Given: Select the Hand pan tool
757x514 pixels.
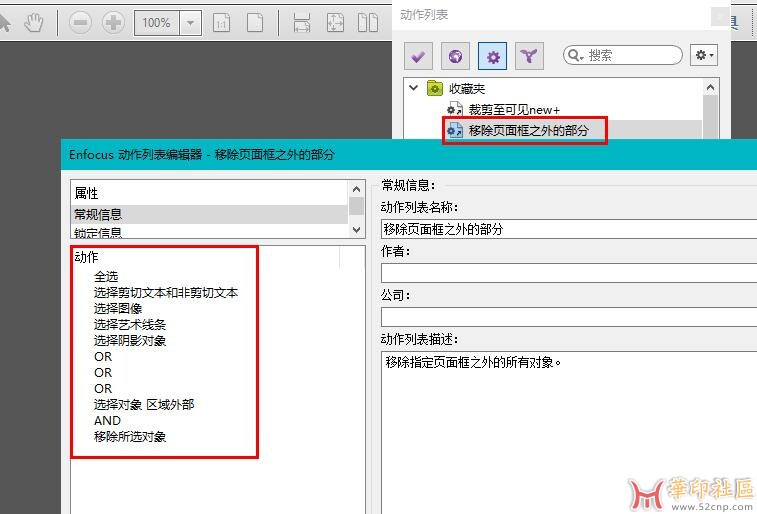Looking at the screenshot, I should [x=34, y=22].
